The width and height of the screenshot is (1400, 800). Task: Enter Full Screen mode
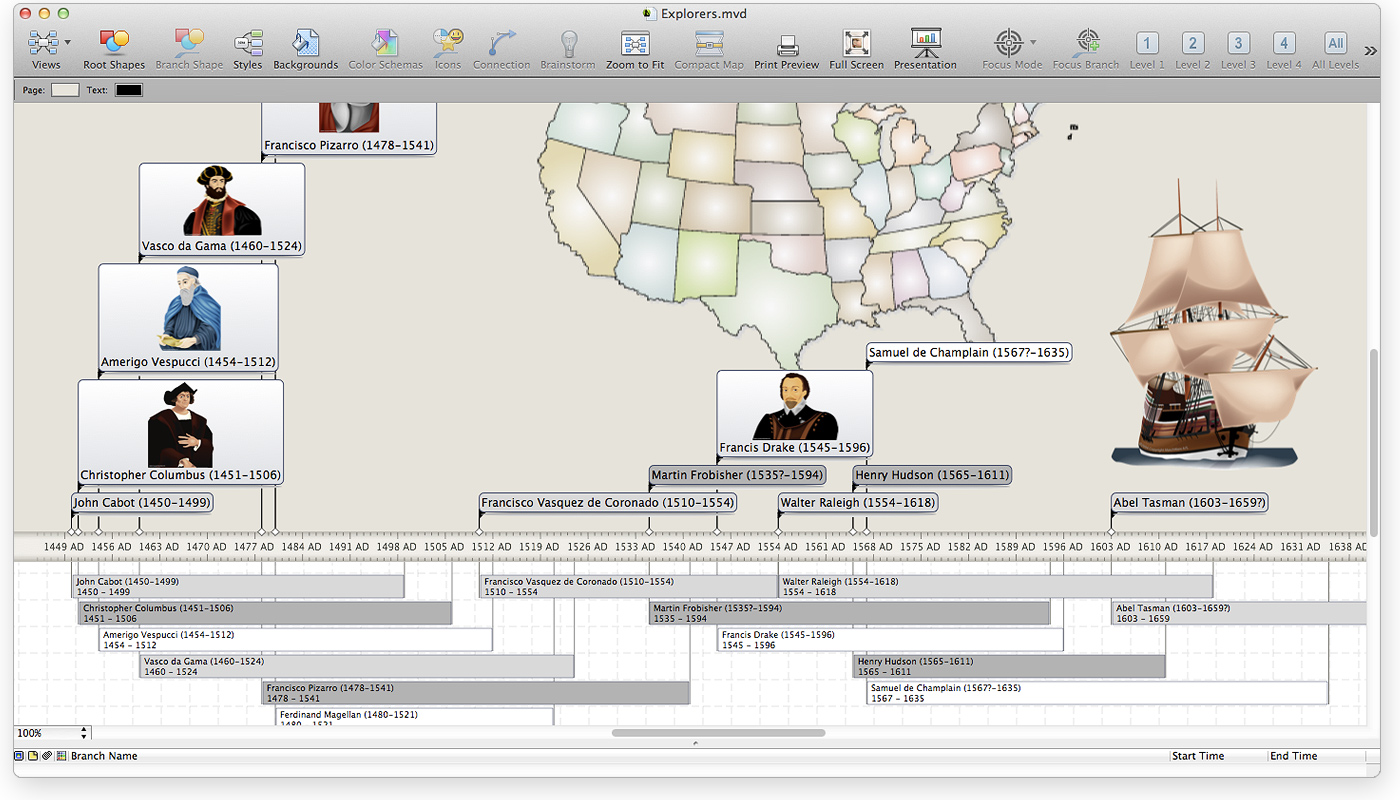(856, 47)
